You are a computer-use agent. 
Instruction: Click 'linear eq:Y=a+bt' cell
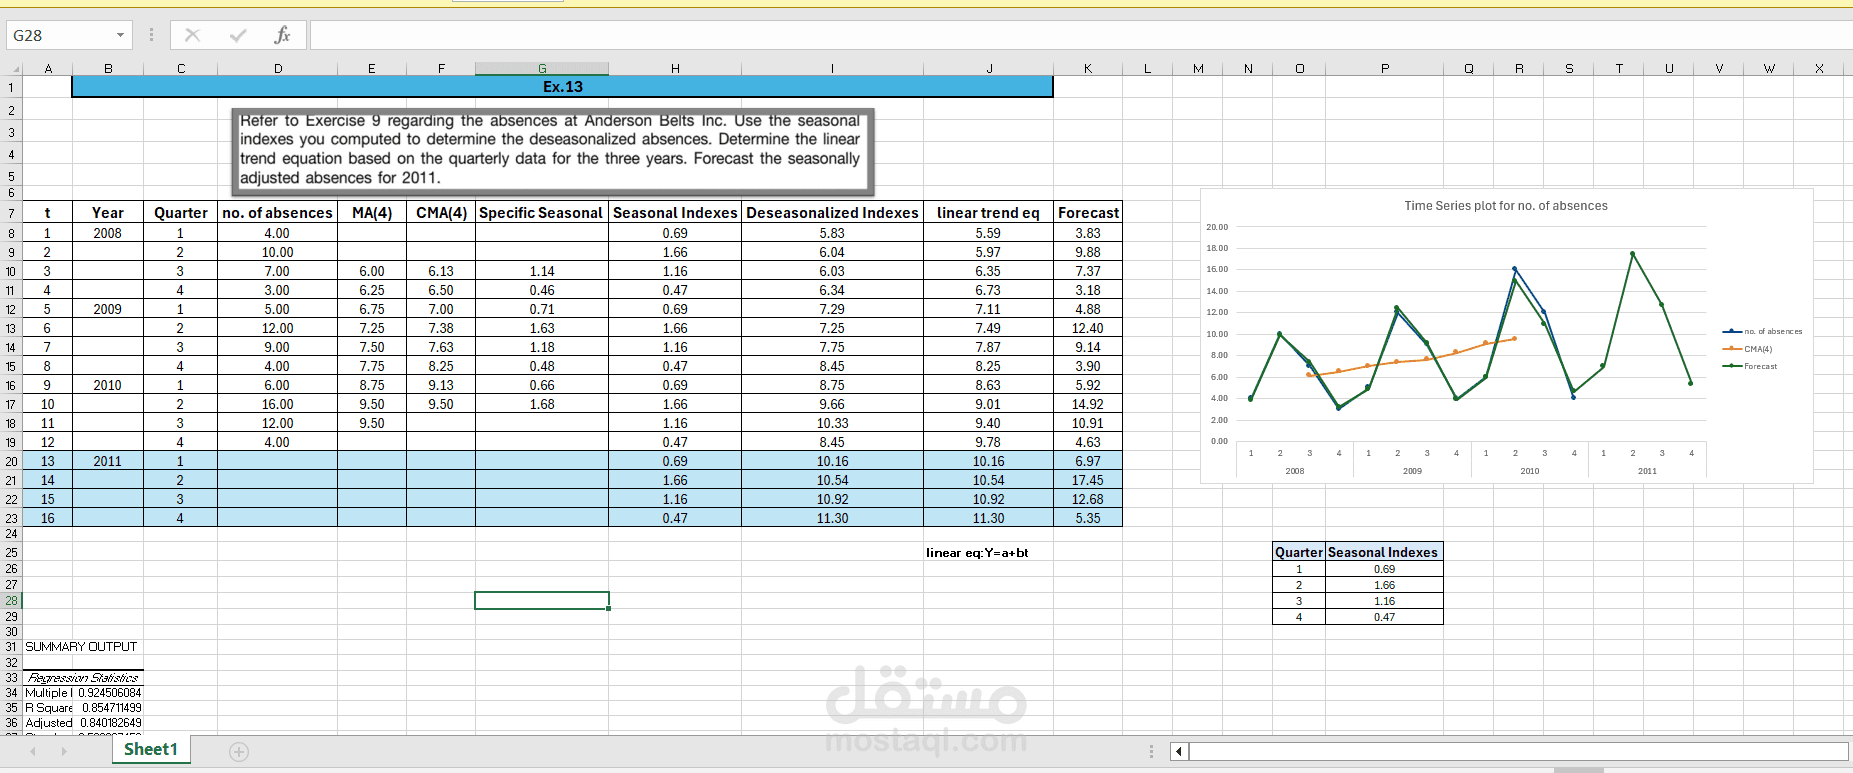(x=977, y=552)
